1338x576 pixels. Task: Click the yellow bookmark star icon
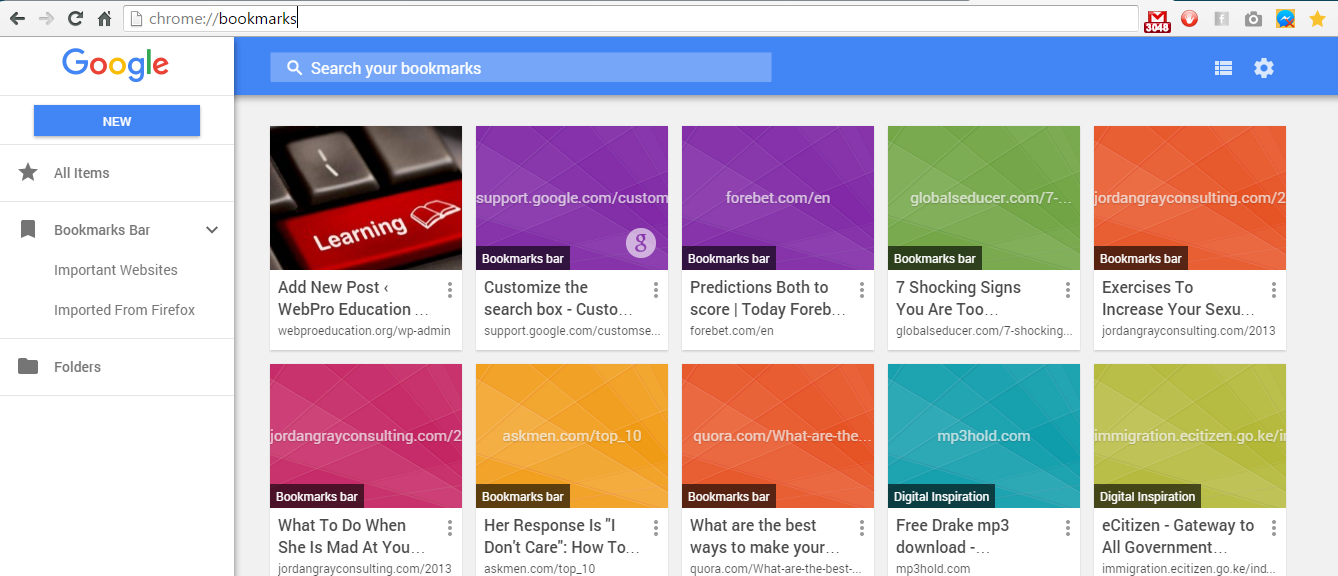1317,19
